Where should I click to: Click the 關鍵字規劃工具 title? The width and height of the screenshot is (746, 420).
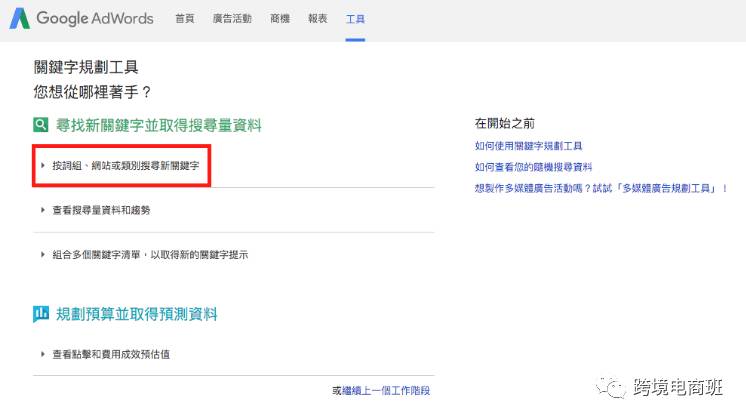[86, 67]
